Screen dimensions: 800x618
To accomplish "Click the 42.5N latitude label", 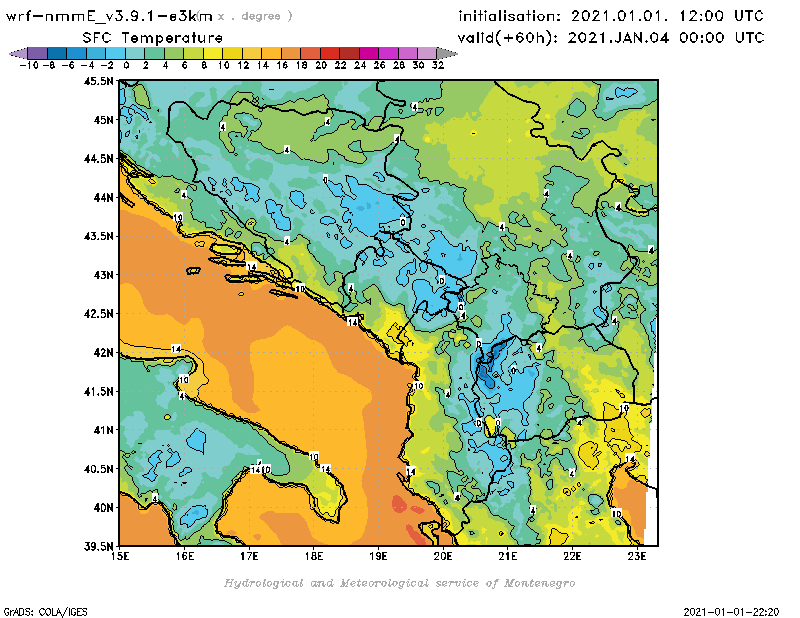I will click(x=98, y=314).
